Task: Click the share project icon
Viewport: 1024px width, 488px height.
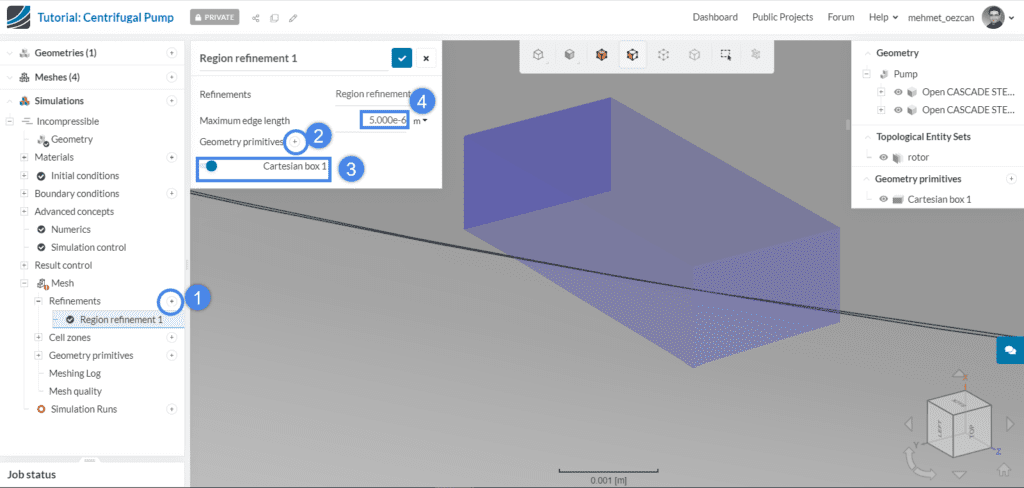Action: tap(255, 18)
